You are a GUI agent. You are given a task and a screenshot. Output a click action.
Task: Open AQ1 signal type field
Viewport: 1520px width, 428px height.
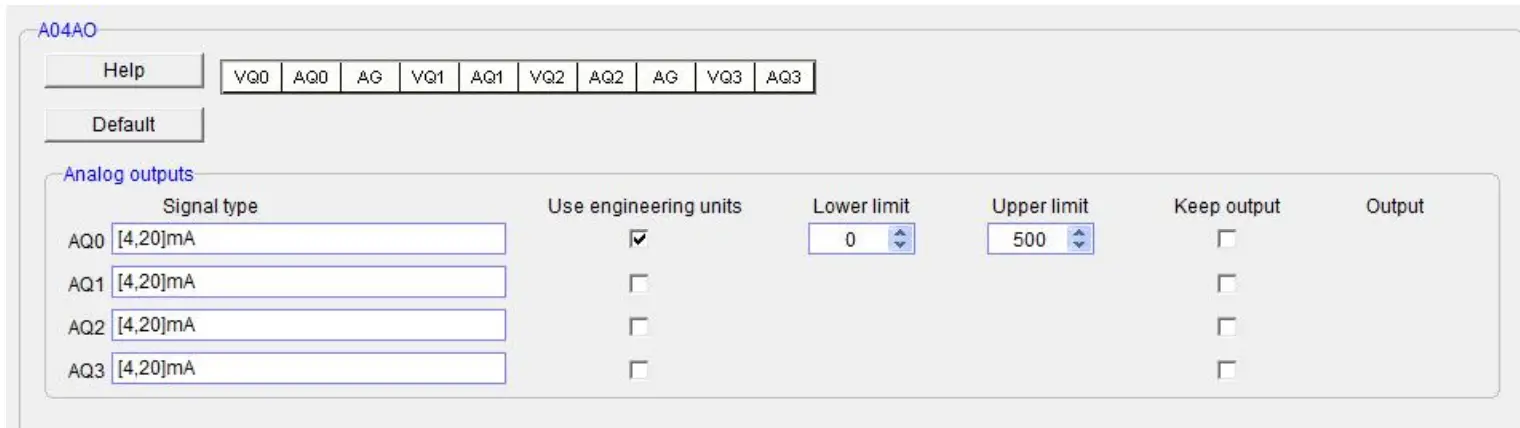(308, 284)
